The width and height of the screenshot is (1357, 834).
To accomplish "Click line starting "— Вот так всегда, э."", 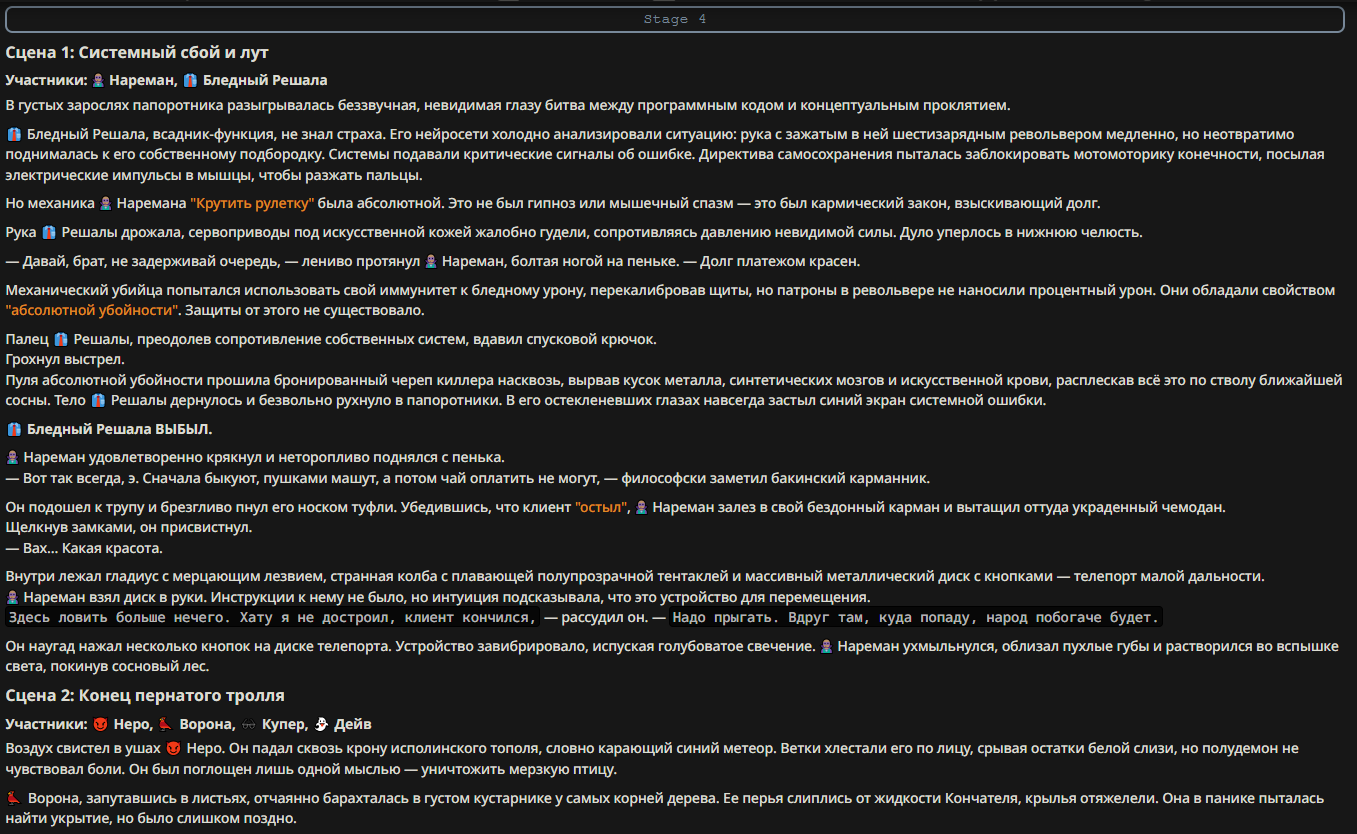I will 467,478.
